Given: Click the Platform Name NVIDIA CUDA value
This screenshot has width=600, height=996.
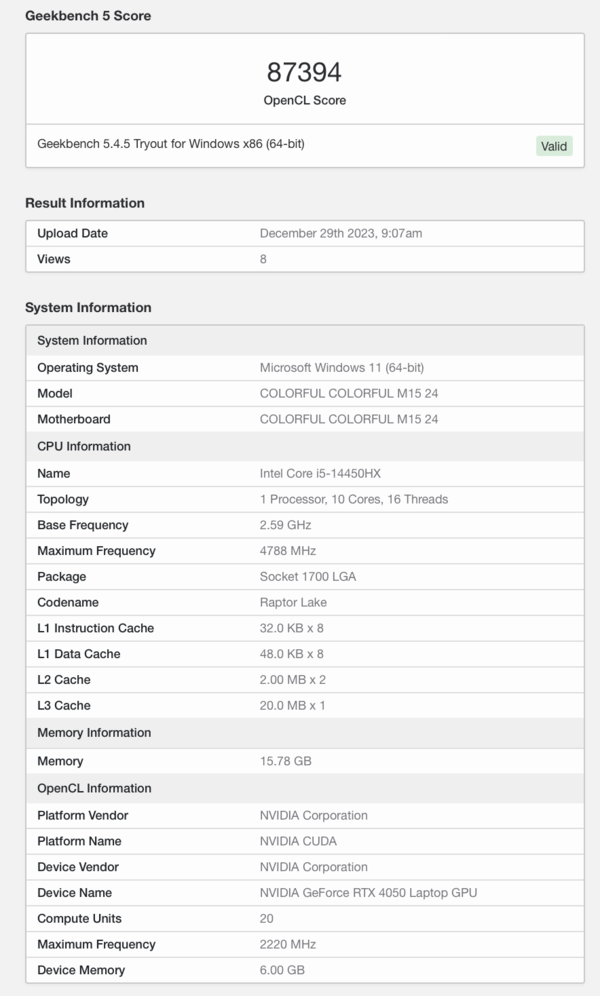Looking at the screenshot, I should 298,841.
